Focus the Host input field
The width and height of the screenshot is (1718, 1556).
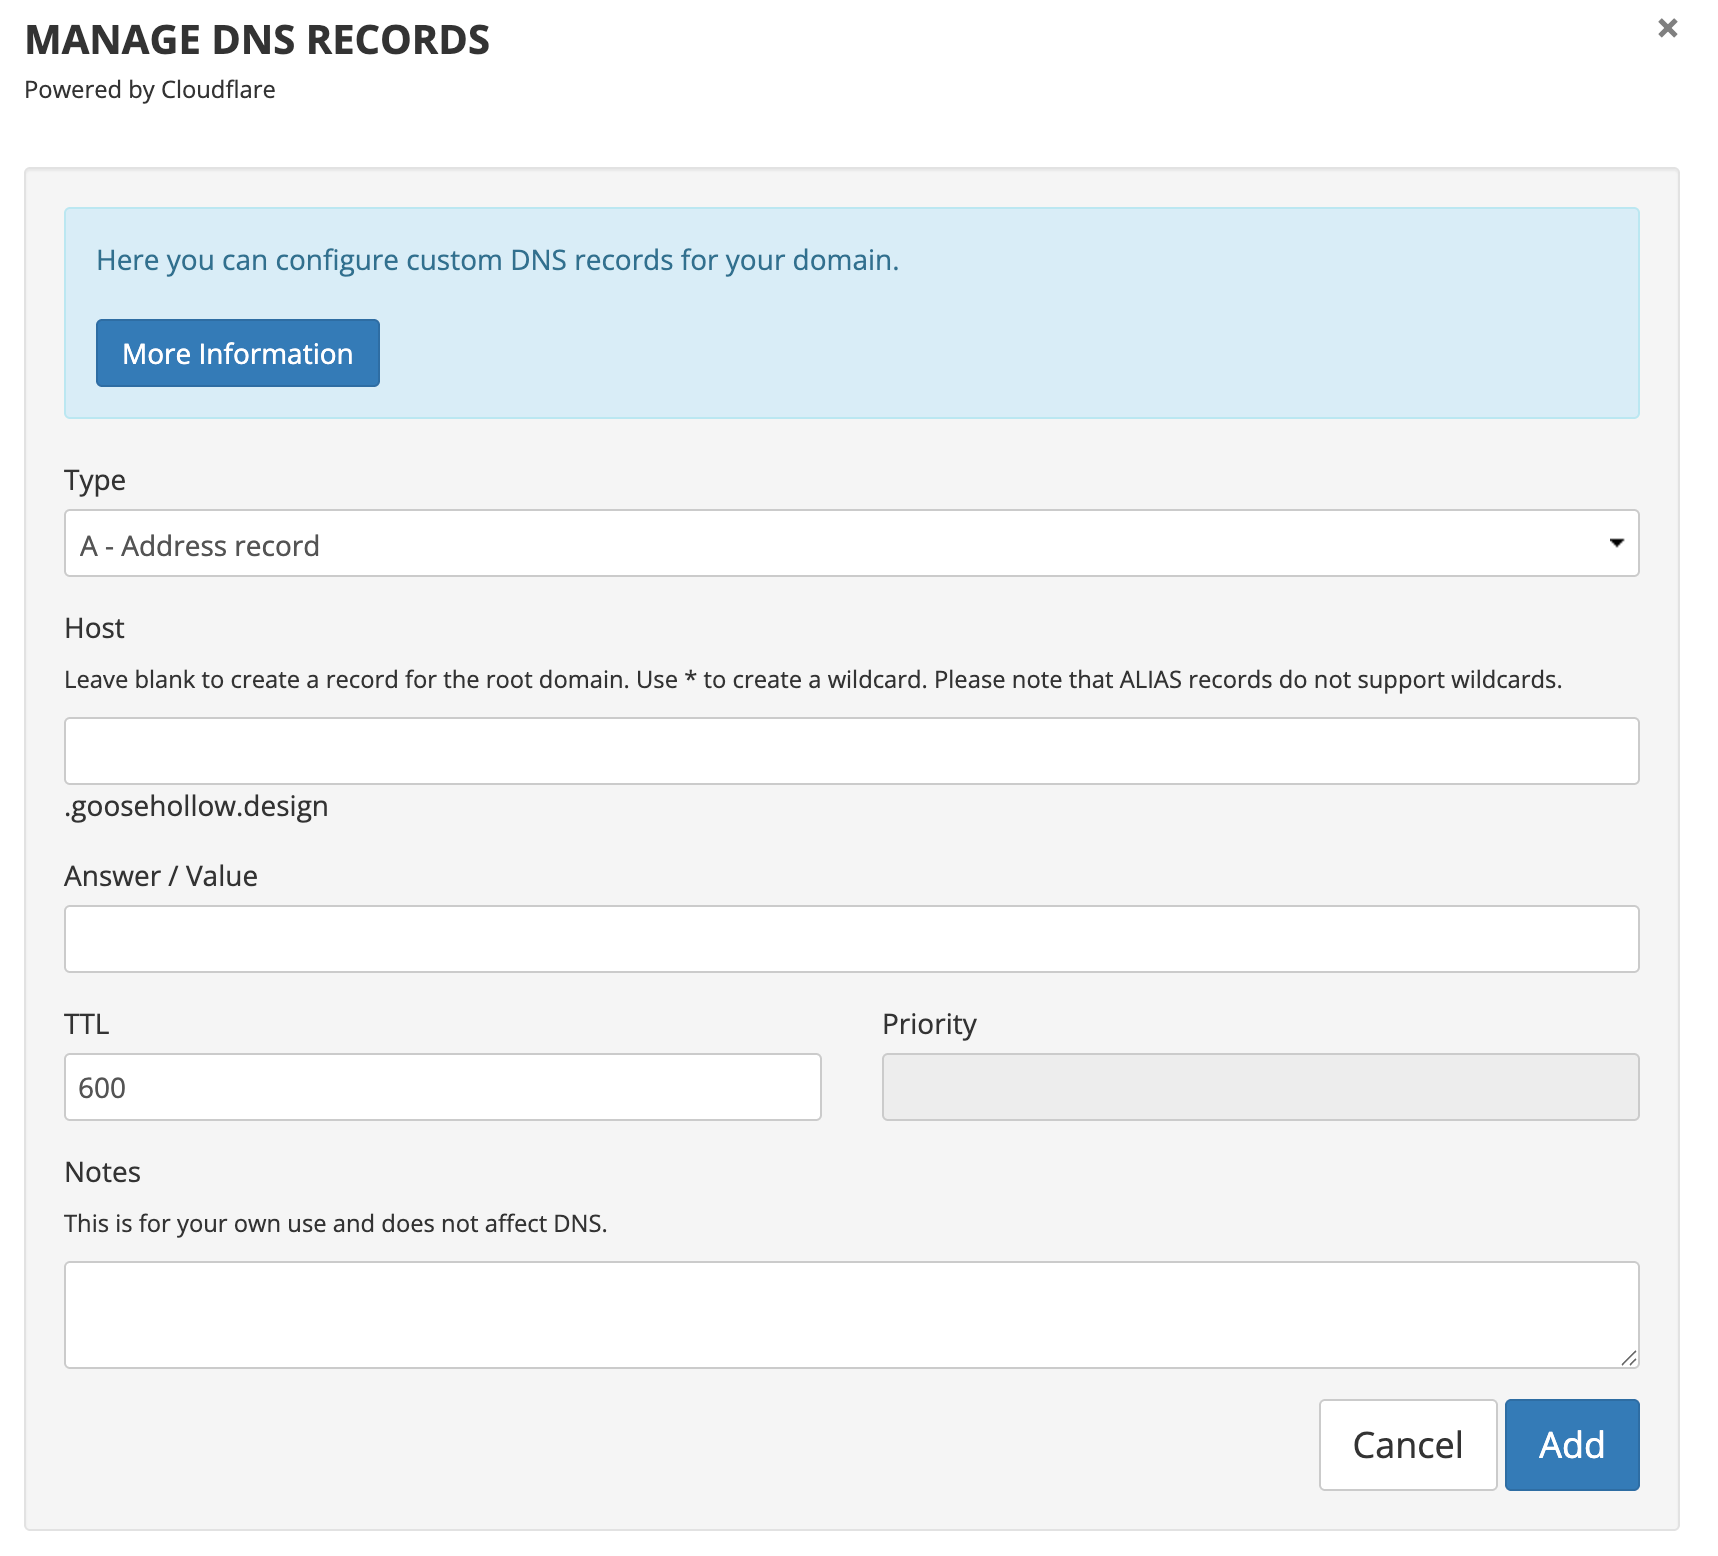click(850, 751)
